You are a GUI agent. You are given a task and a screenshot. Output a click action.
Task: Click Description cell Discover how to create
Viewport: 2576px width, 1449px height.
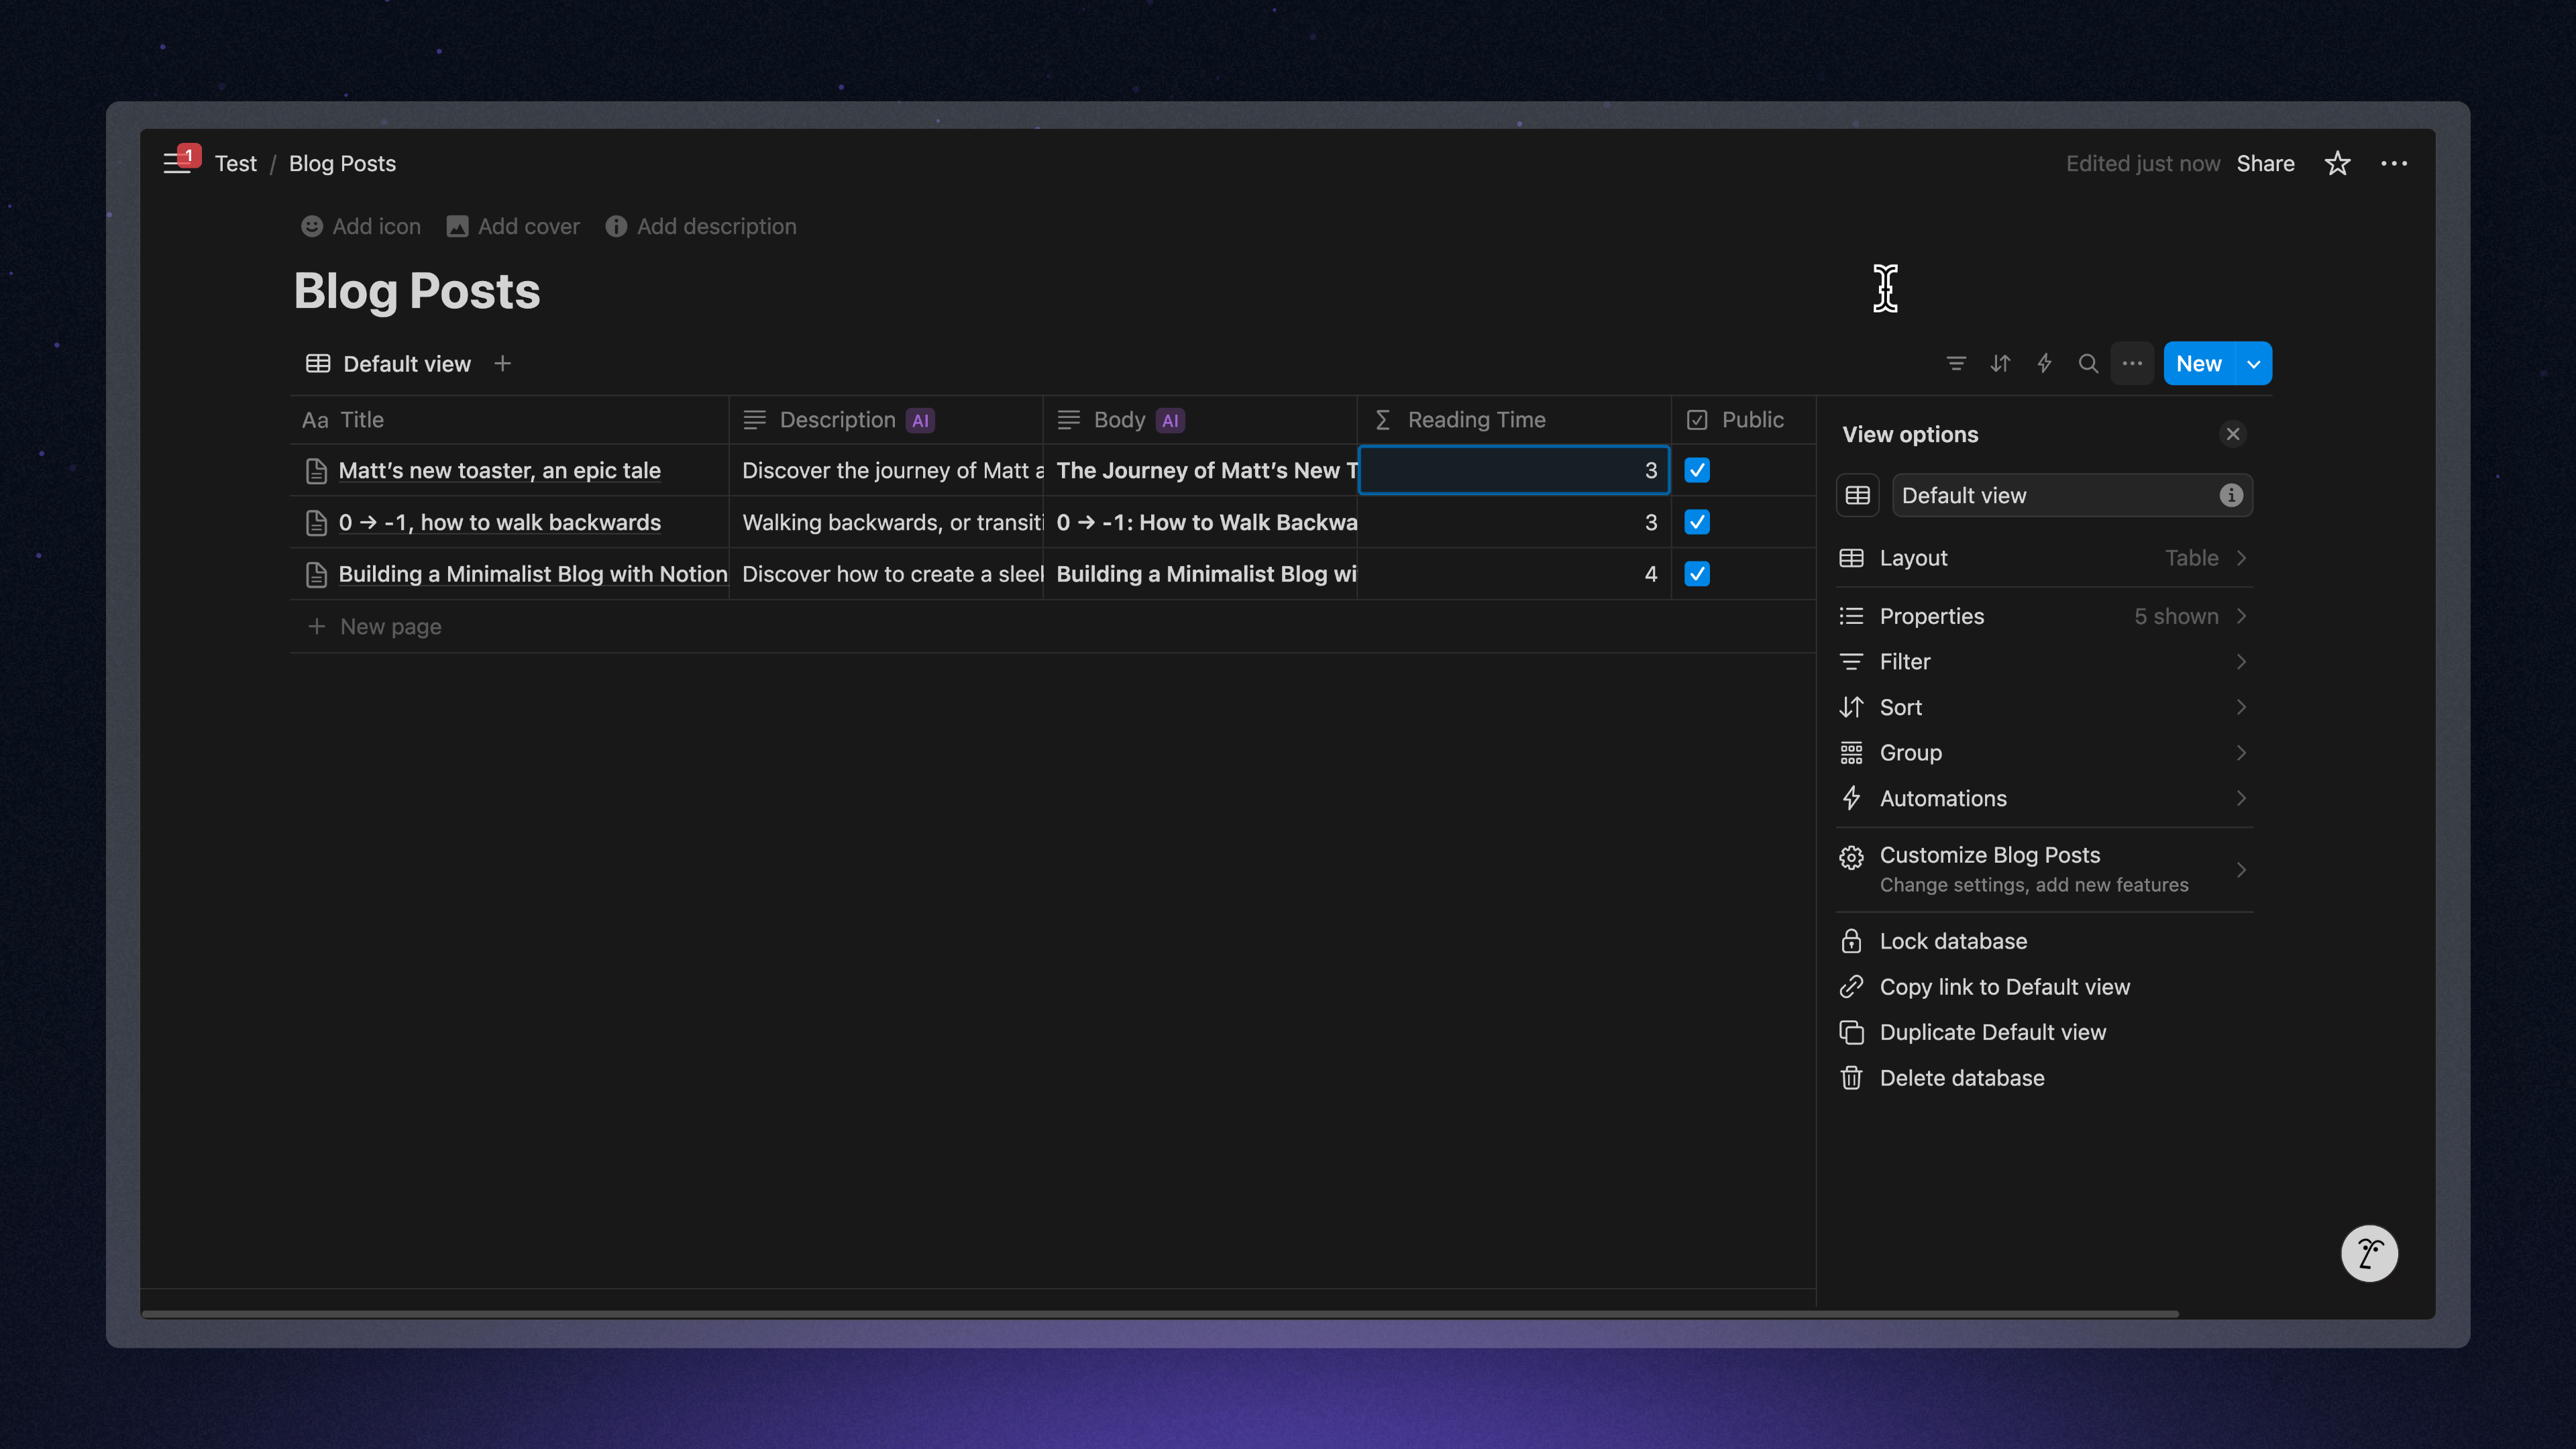point(886,575)
